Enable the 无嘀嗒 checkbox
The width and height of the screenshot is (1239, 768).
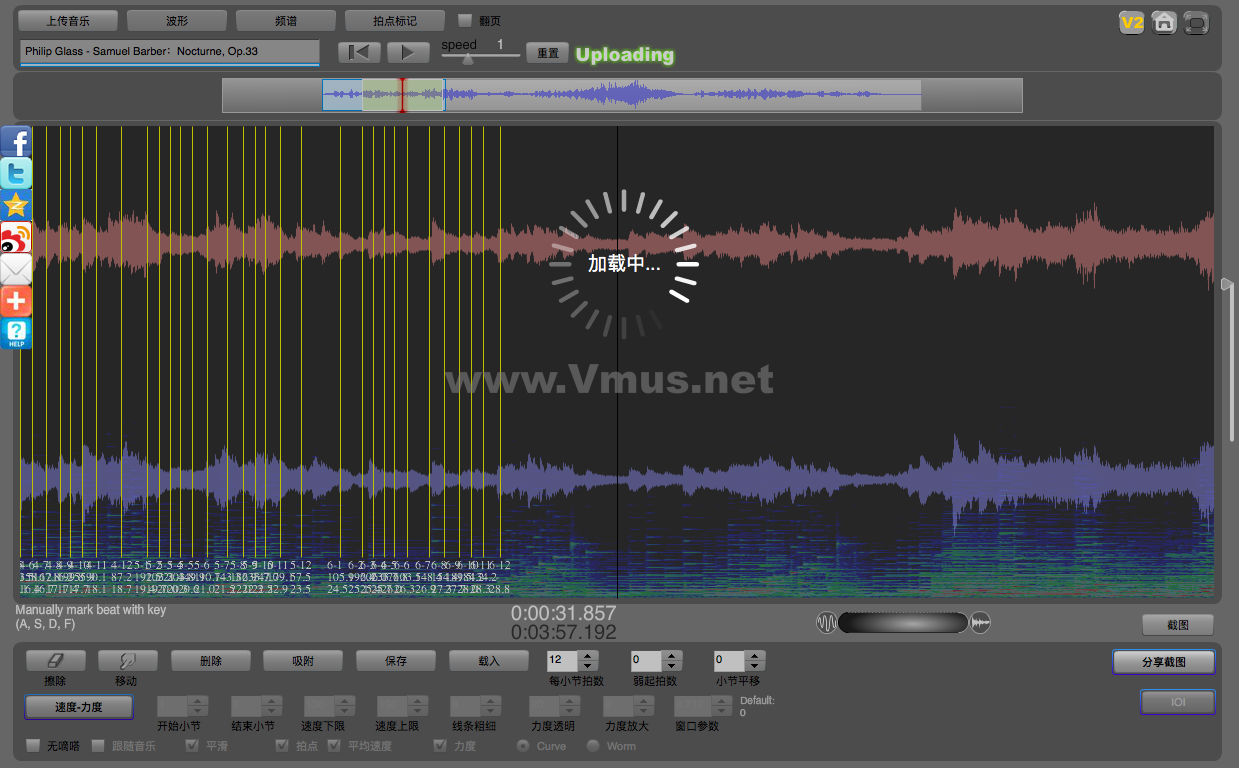pyautogui.click(x=33, y=746)
